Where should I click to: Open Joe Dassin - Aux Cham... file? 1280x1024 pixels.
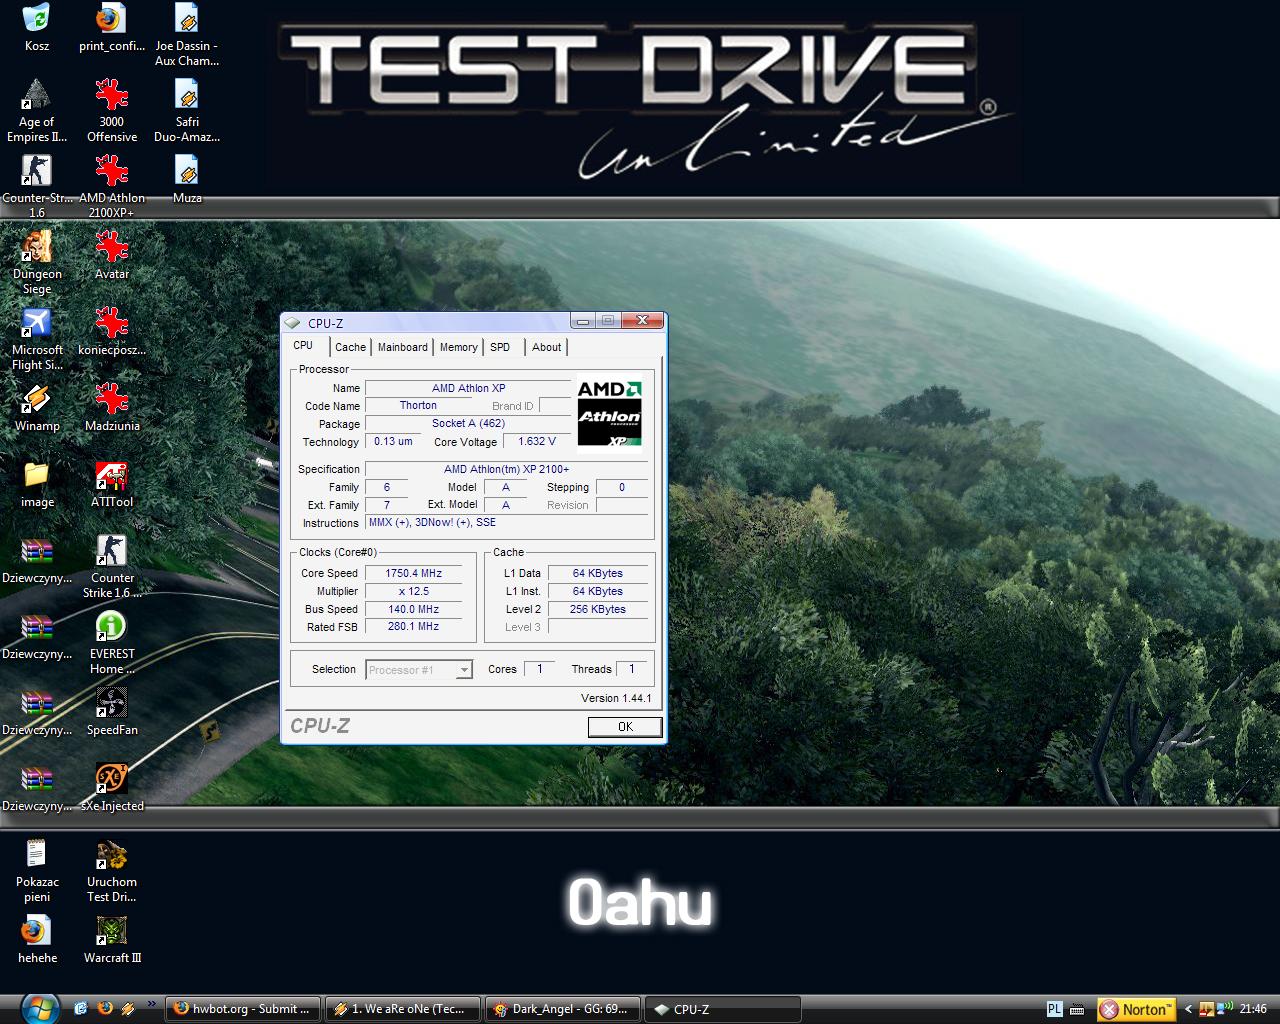tap(187, 35)
